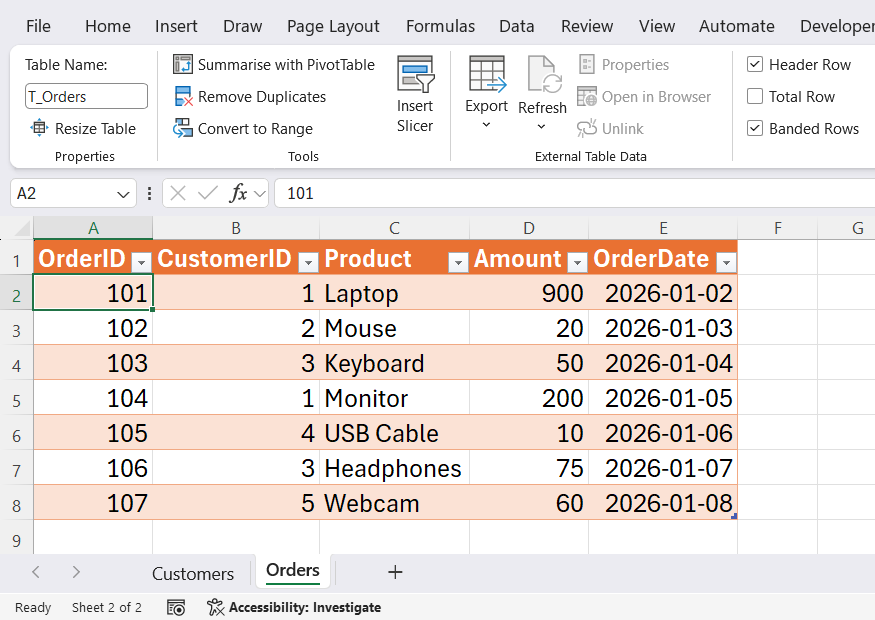Switch to the Home ribbon tab
The width and height of the screenshot is (875, 620).
(x=108, y=26)
